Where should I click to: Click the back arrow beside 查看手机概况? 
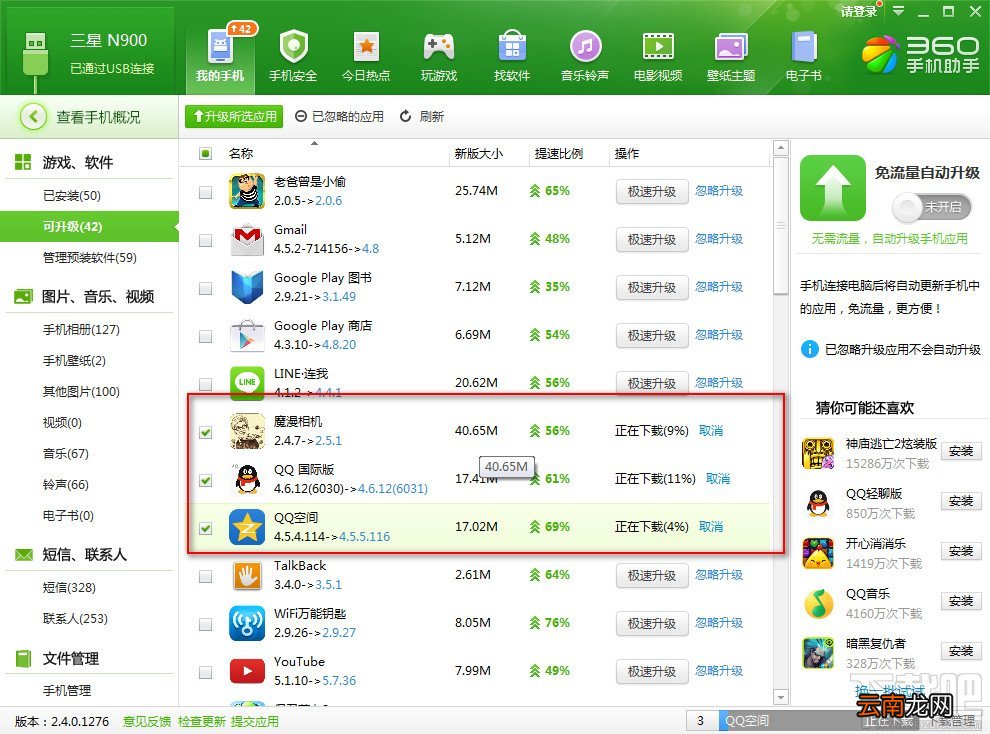point(33,117)
